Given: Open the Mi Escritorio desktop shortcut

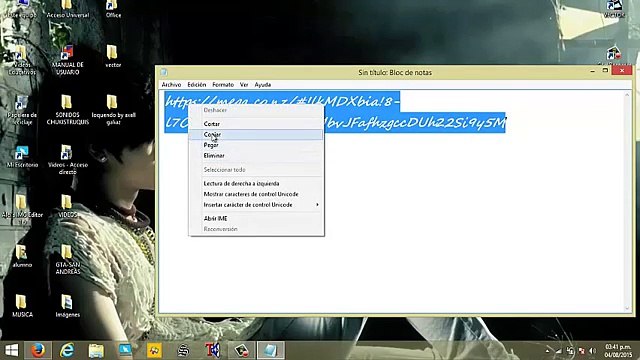Looking at the screenshot, I should point(22,156).
